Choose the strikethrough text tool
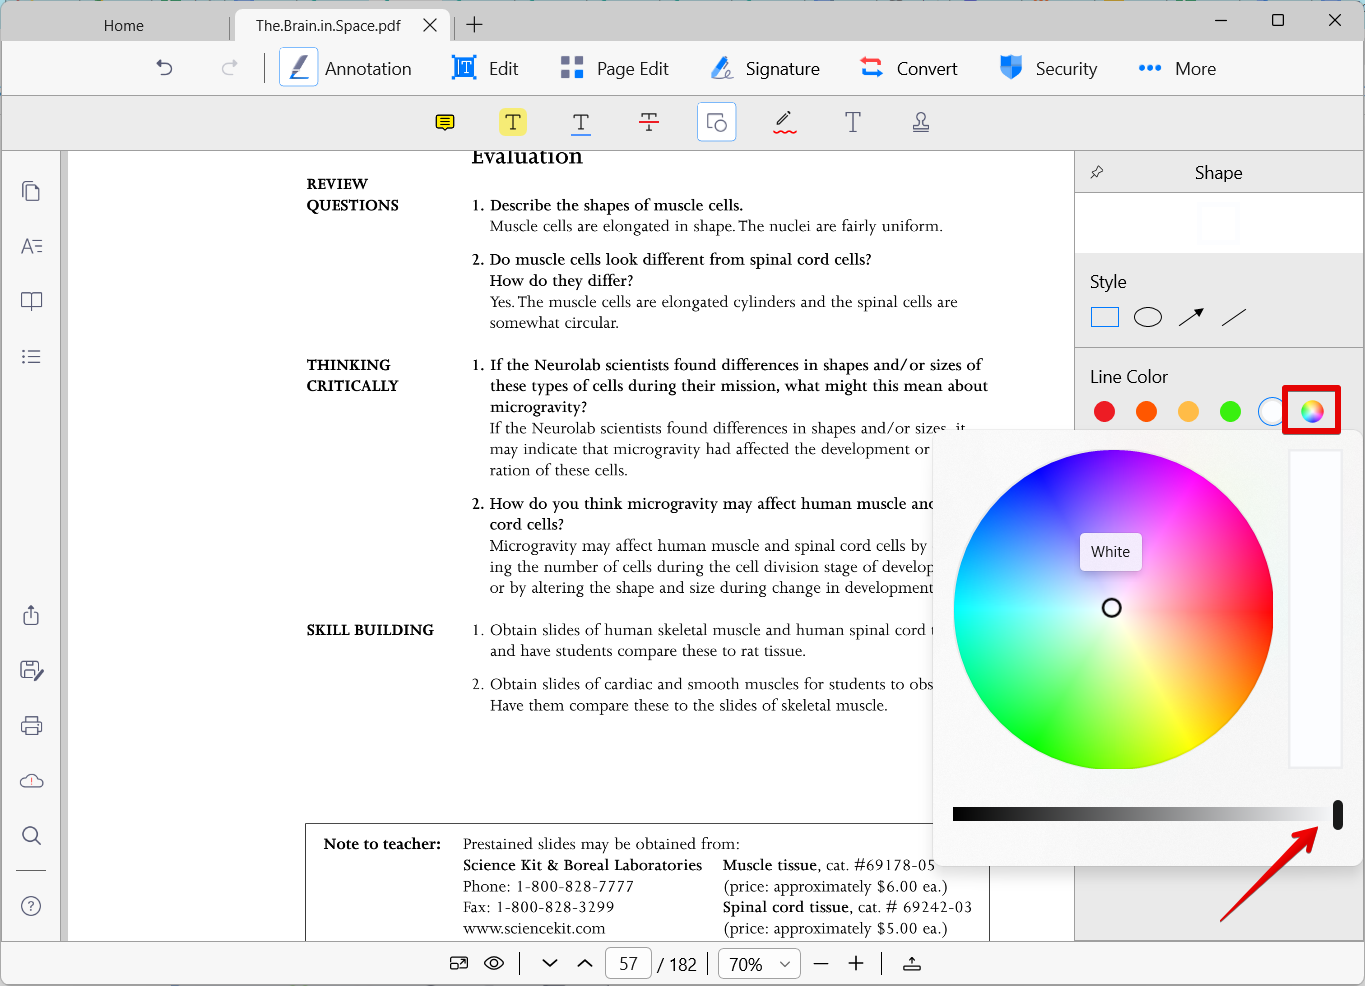 click(x=649, y=122)
